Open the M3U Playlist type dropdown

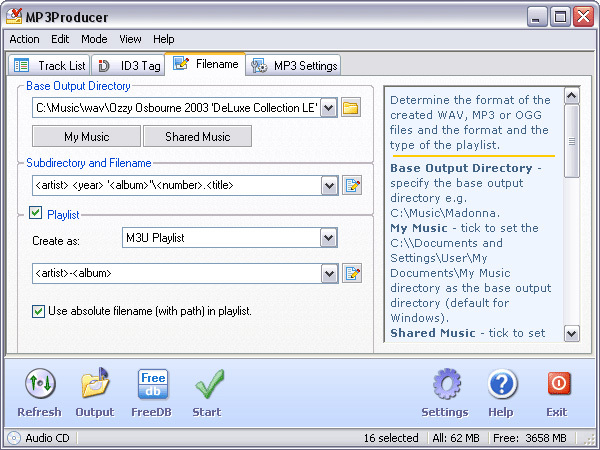329,238
